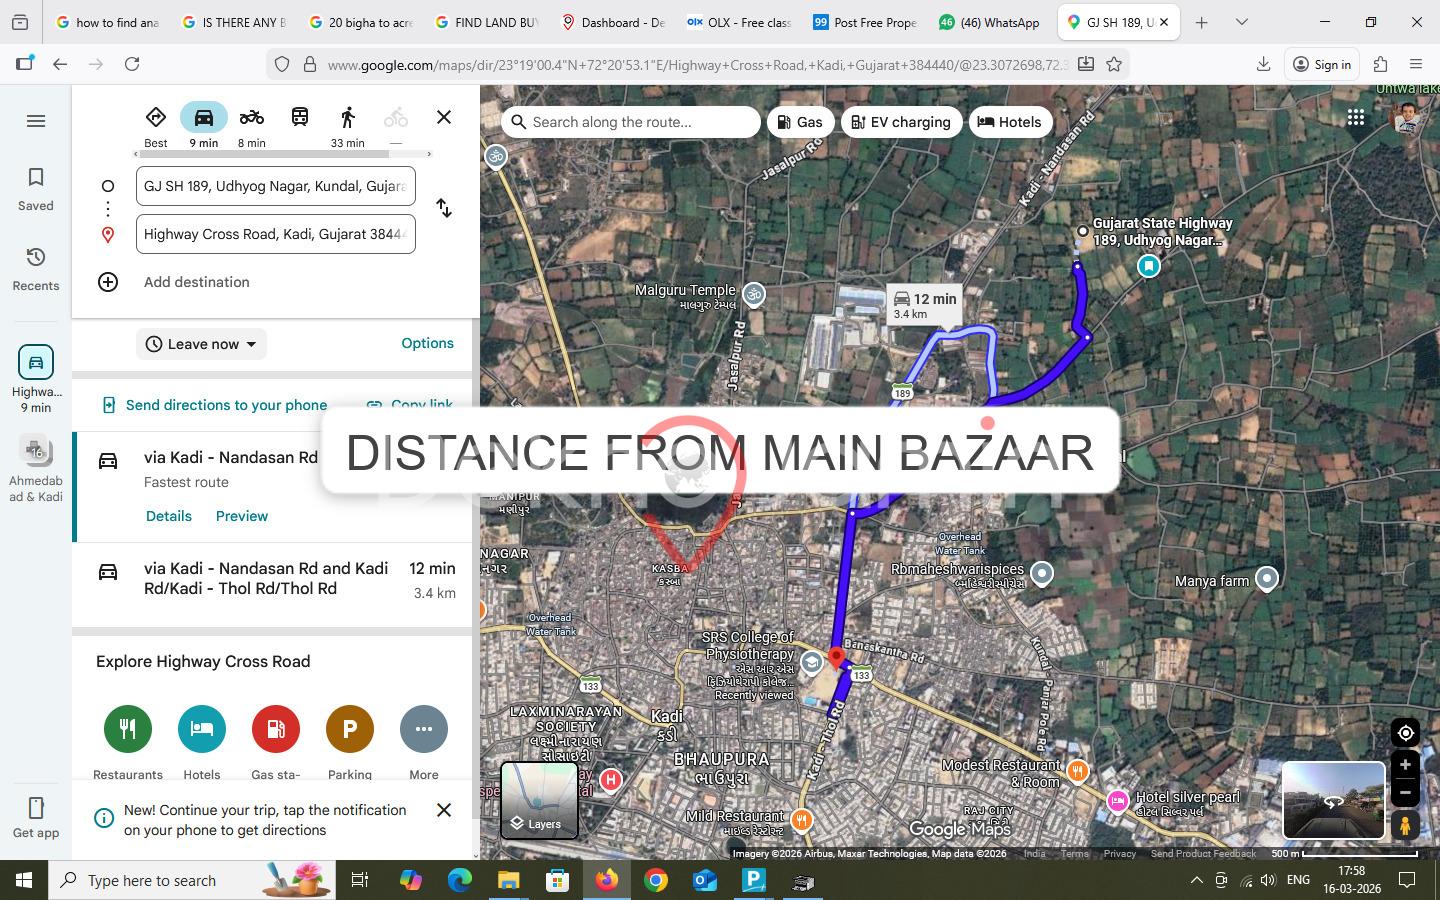Toggle the Layers map view
Image resolution: width=1440 pixels, height=900 pixels.
click(x=539, y=799)
